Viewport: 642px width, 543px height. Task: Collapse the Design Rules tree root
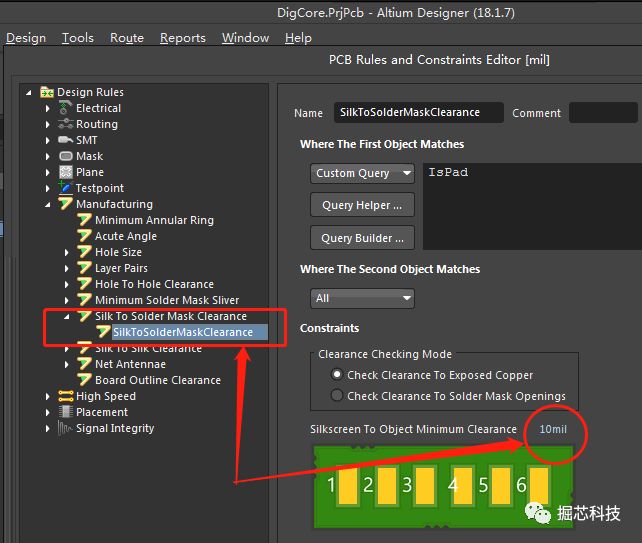(29, 93)
